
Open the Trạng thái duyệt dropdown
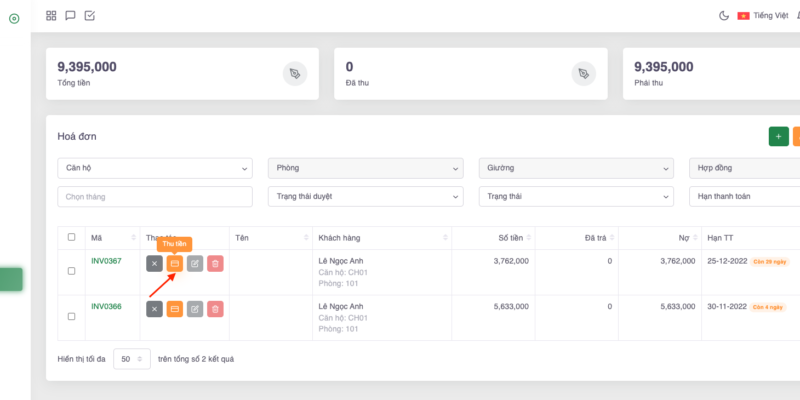click(365, 196)
